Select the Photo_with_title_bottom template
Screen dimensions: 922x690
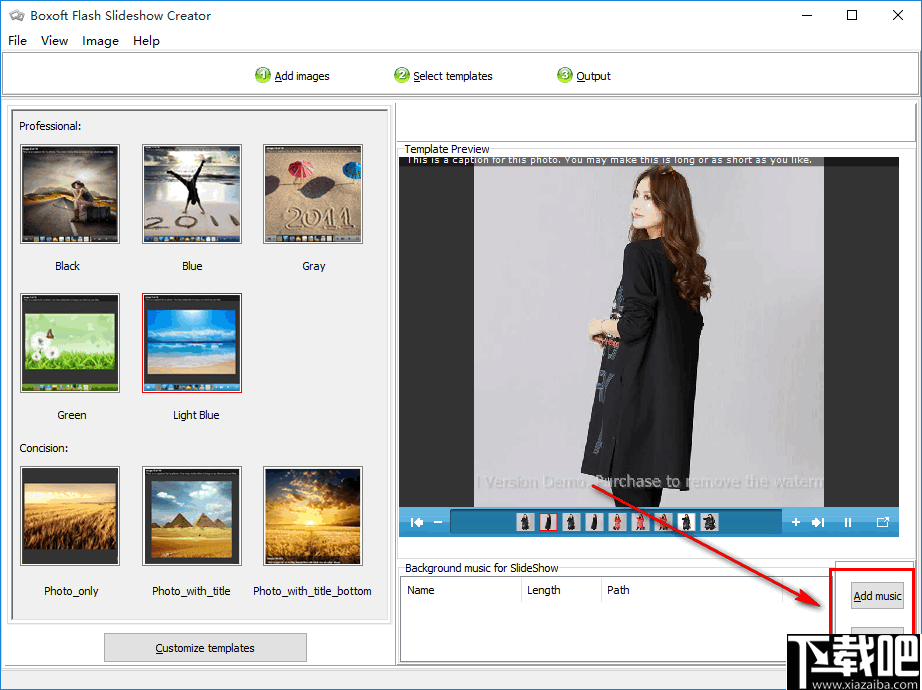click(312, 516)
